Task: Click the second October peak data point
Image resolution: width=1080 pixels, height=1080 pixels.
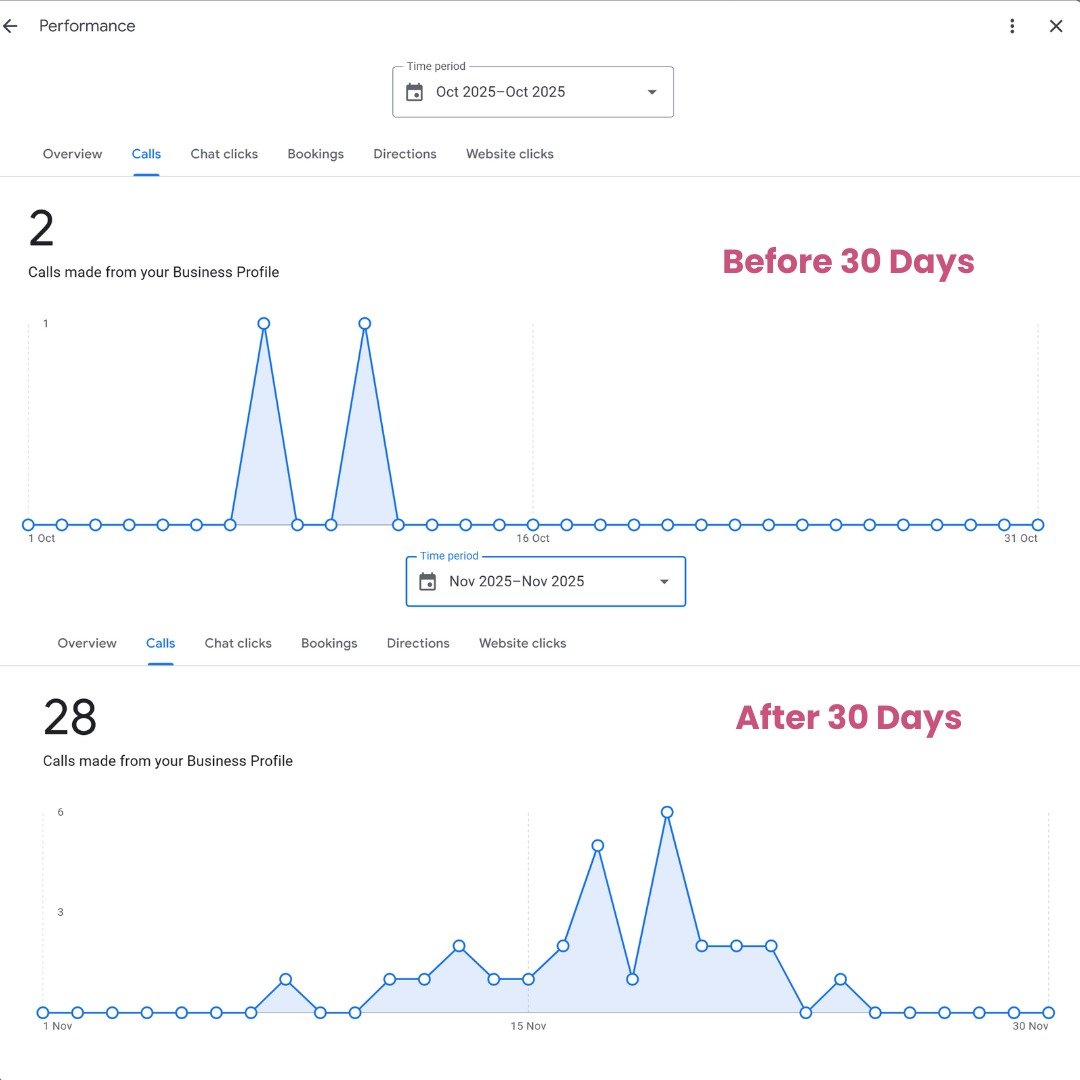Action: [365, 323]
